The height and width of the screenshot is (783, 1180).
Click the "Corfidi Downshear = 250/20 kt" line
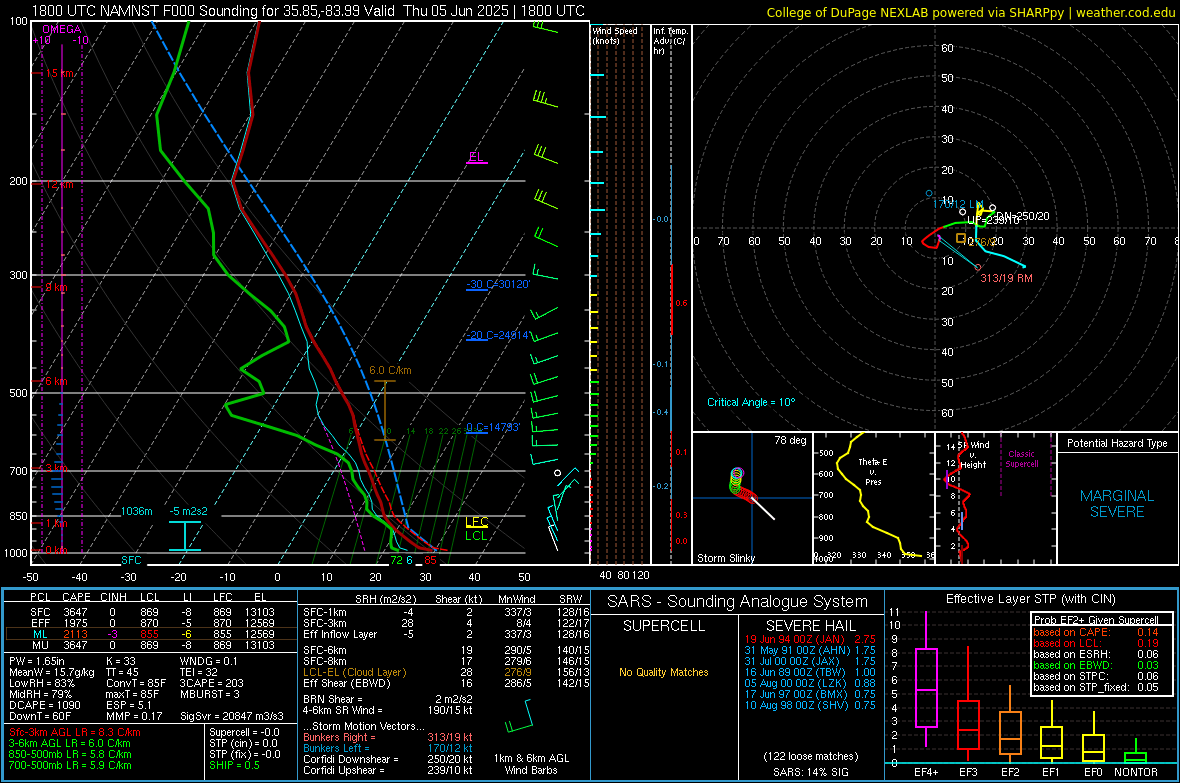[x=388, y=759]
